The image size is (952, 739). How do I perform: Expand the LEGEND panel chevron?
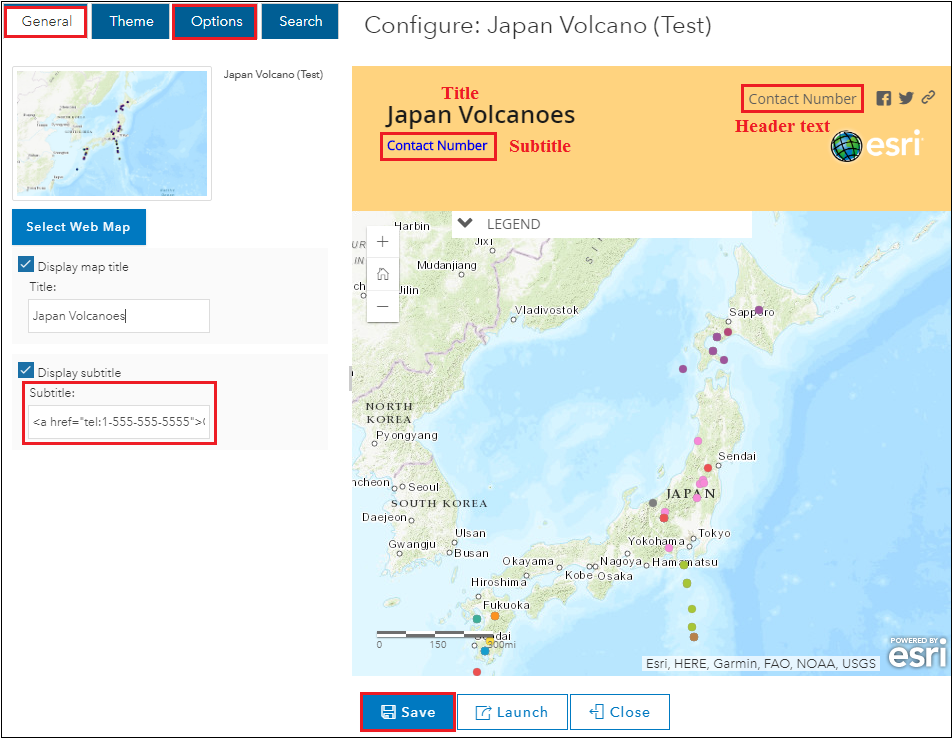[464, 224]
